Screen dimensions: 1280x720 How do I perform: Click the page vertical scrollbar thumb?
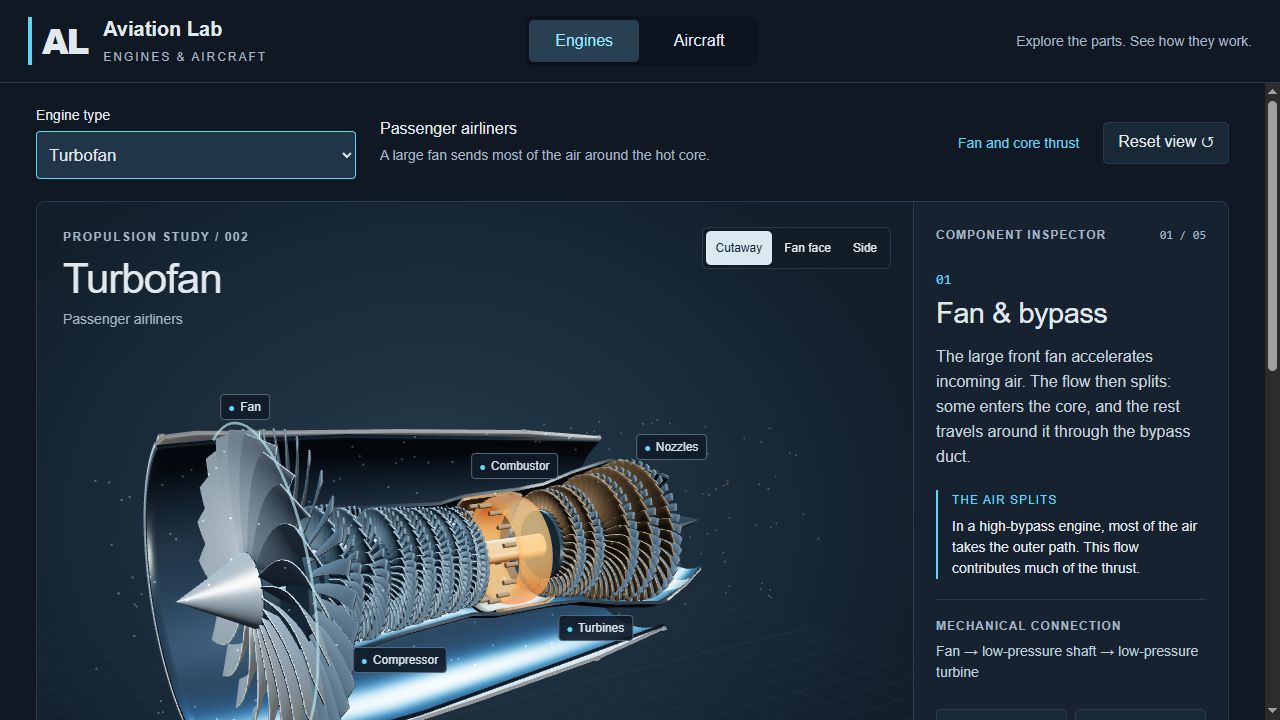[1272, 235]
